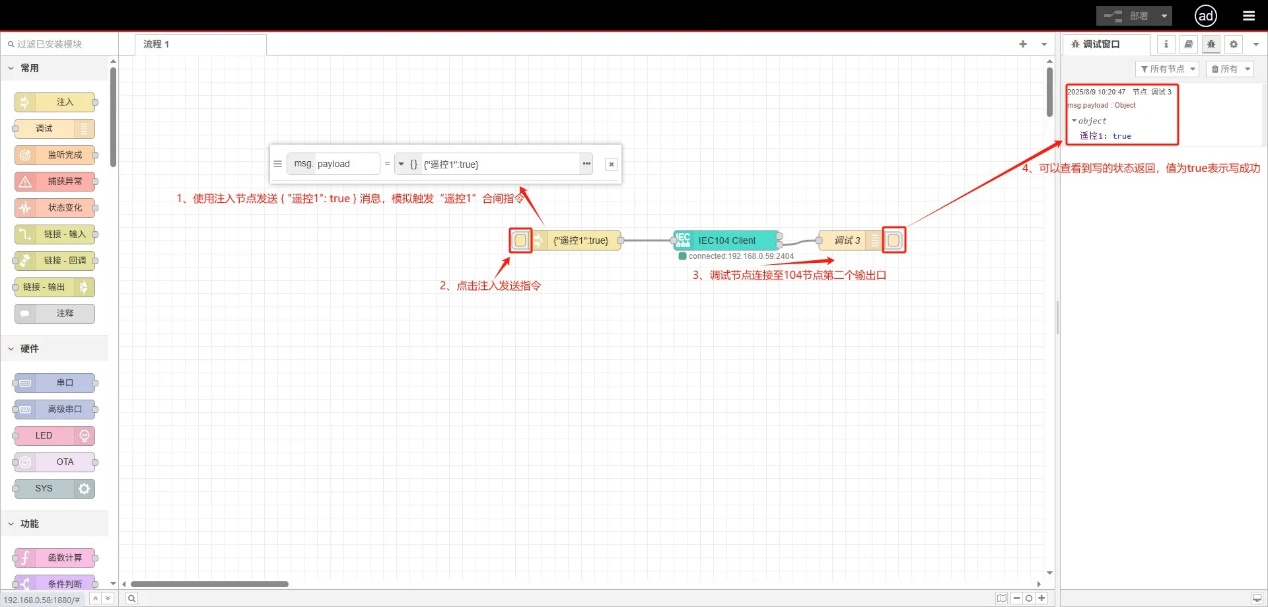This screenshot has height=607, width=1268.
Task: Open the help book sidebar icon
Action: [1188, 44]
